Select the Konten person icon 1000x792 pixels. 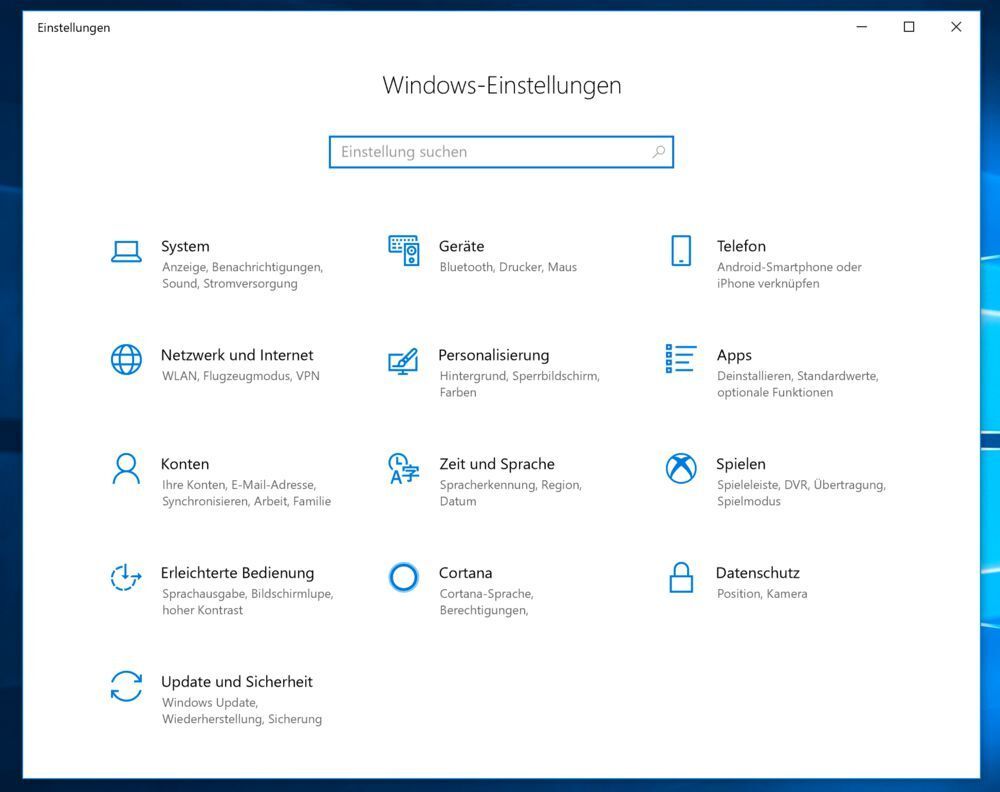coord(126,469)
